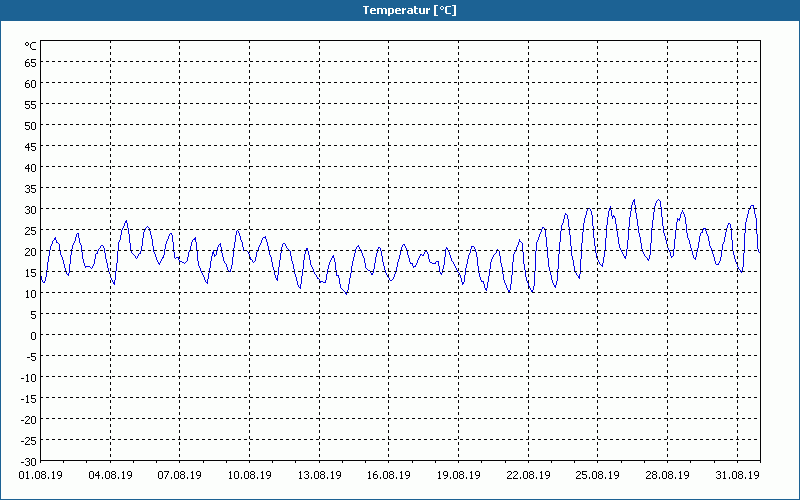Click the 35 value on temperature axis

coord(31,189)
